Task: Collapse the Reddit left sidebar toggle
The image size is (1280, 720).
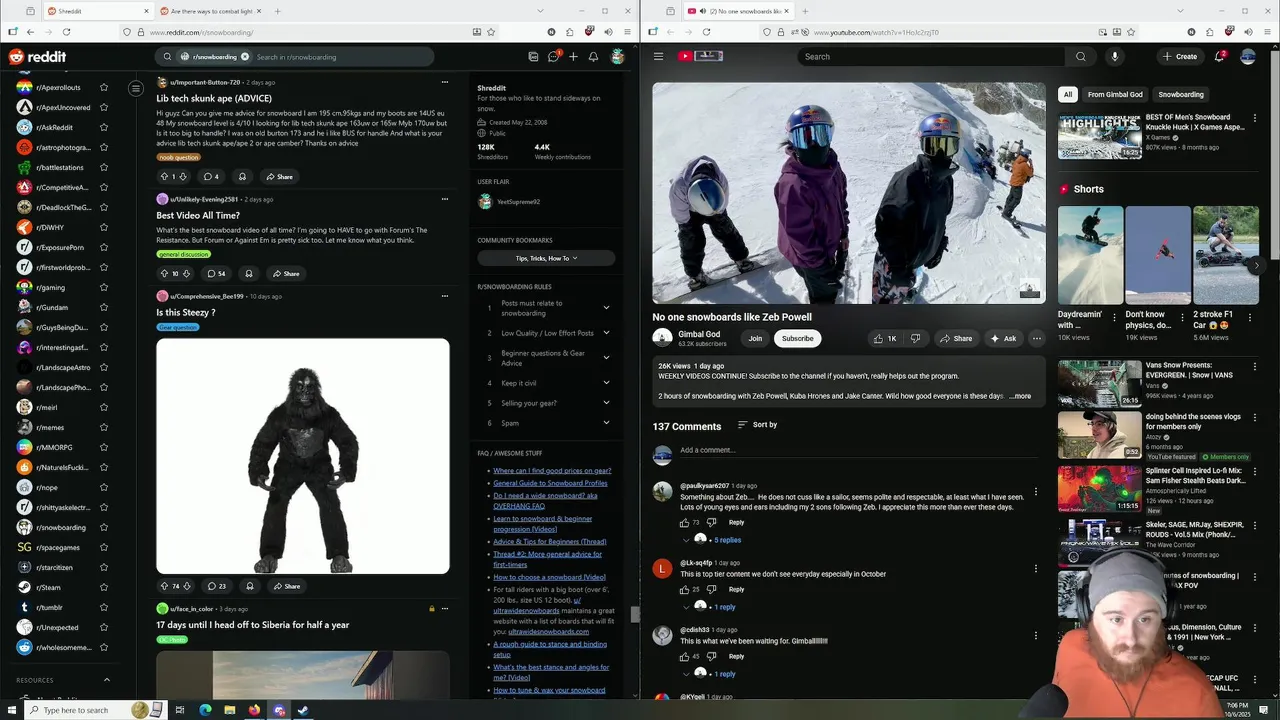Action: click(x=136, y=89)
